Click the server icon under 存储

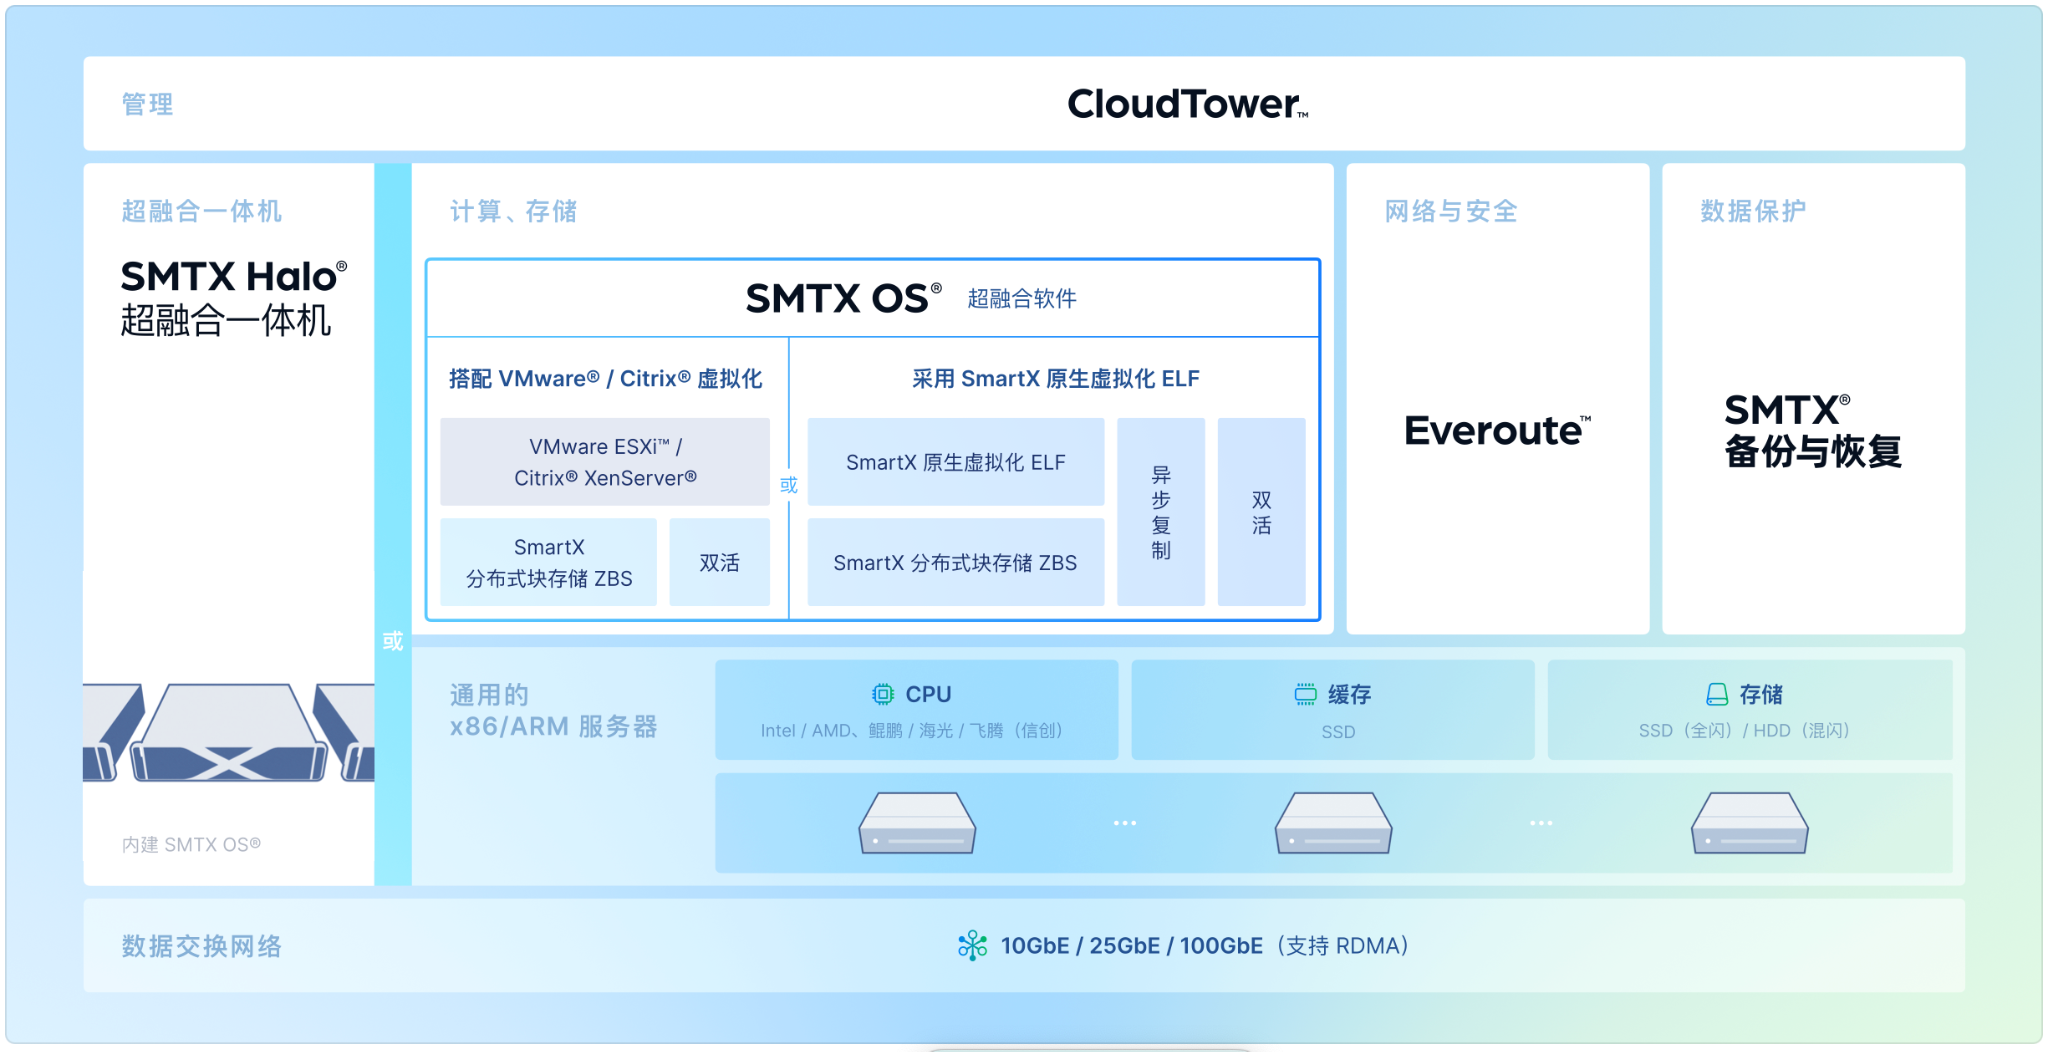pos(1749,823)
